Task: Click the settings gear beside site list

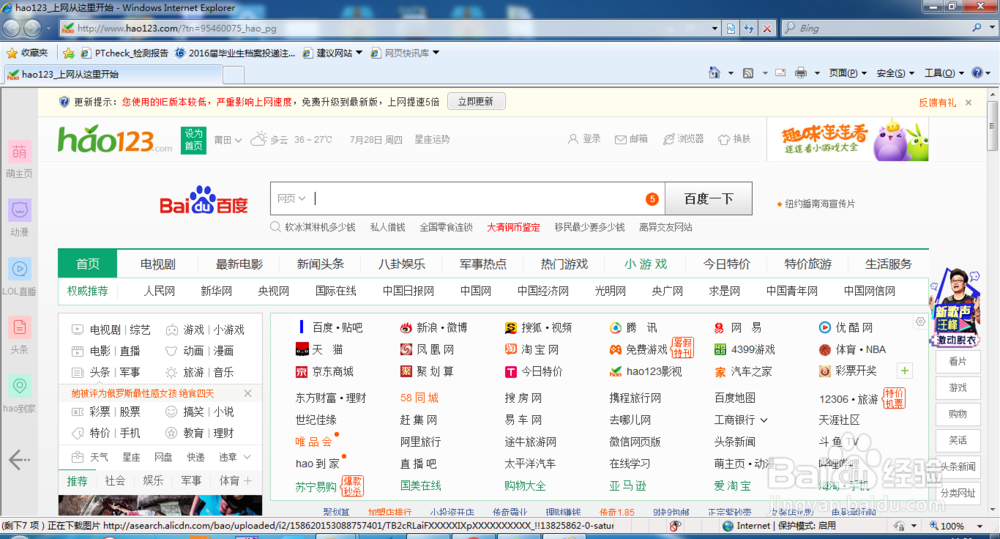Action: [x=920, y=321]
